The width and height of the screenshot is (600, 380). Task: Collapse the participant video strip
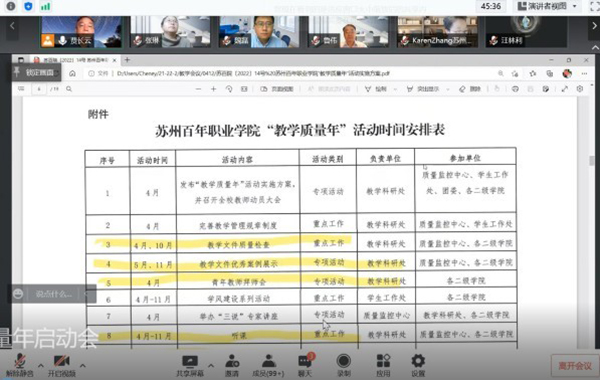click(595, 48)
